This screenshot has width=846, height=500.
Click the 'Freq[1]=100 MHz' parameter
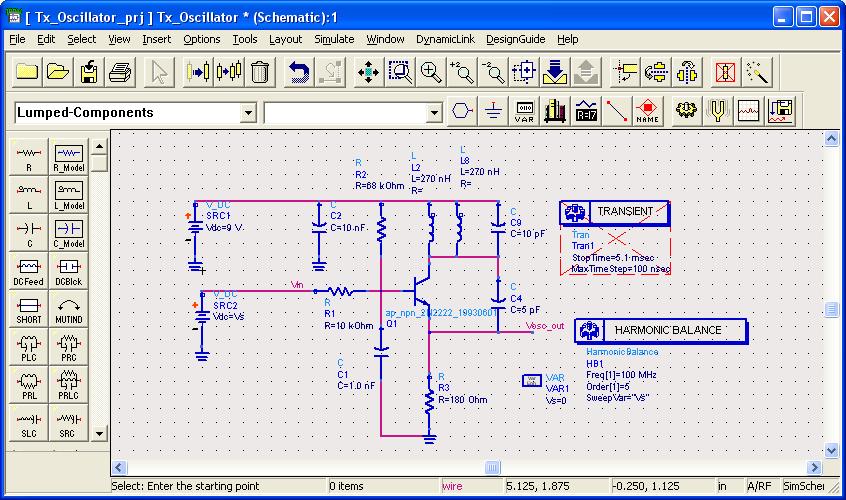tap(621, 375)
